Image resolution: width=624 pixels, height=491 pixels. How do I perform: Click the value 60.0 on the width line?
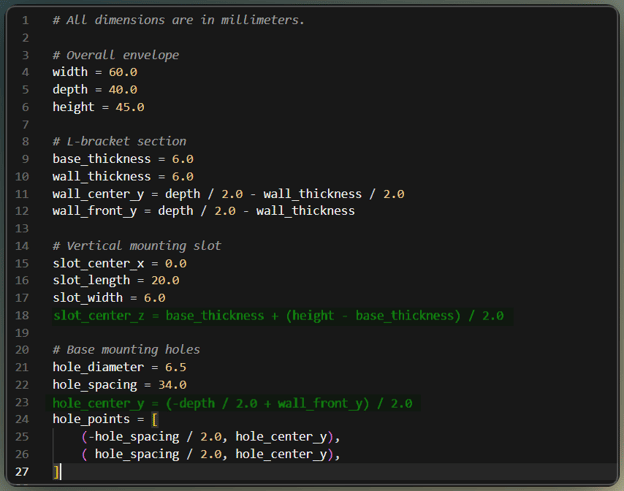pyautogui.click(x=123, y=72)
